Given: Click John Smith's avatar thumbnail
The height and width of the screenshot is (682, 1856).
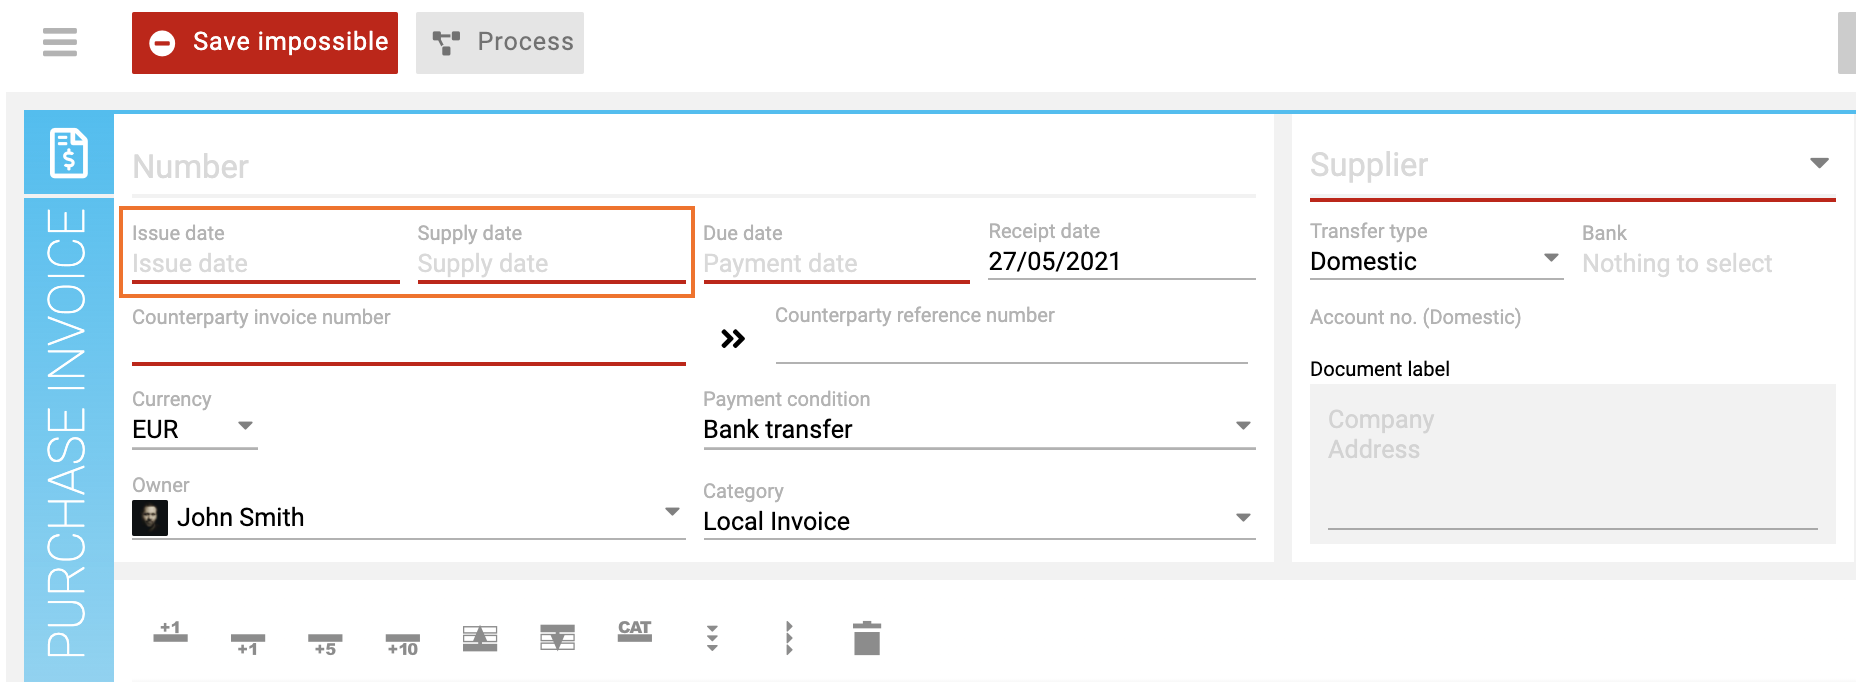Looking at the screenshot, I should [x=150, y=518].
